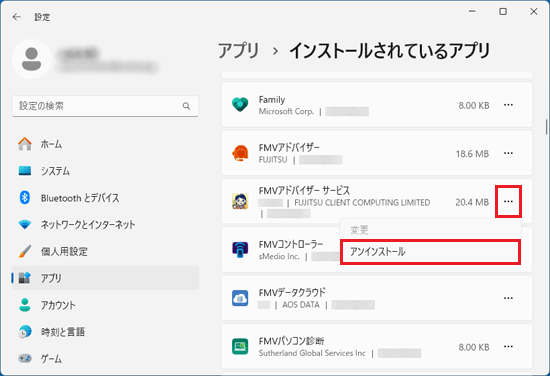Screen dimensions: 550x376
Task: Open more options for FMVパソコン診断
Action: (x=508, y=347)
